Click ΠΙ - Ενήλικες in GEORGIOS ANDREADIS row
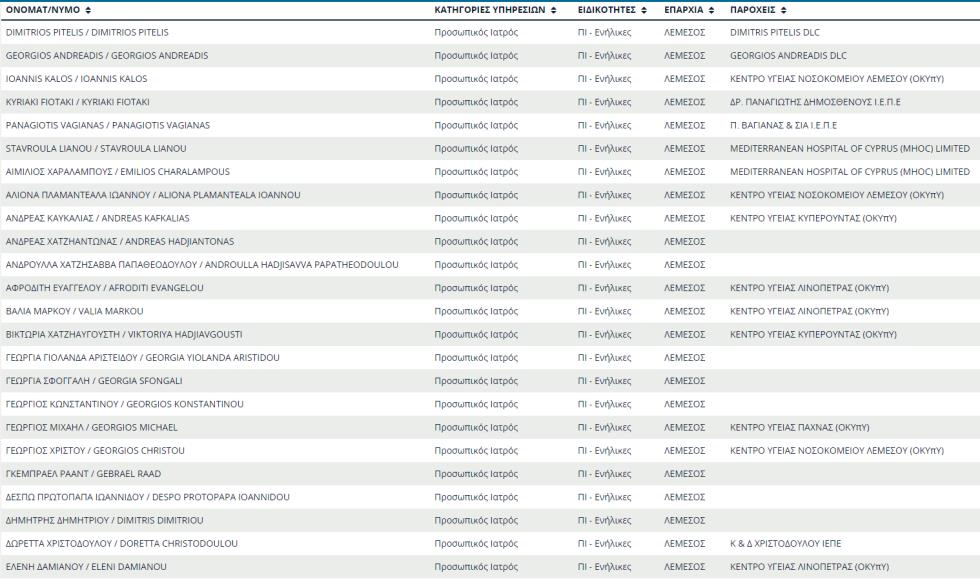Viewport: 980px width, 579px height. click(604, 56)
